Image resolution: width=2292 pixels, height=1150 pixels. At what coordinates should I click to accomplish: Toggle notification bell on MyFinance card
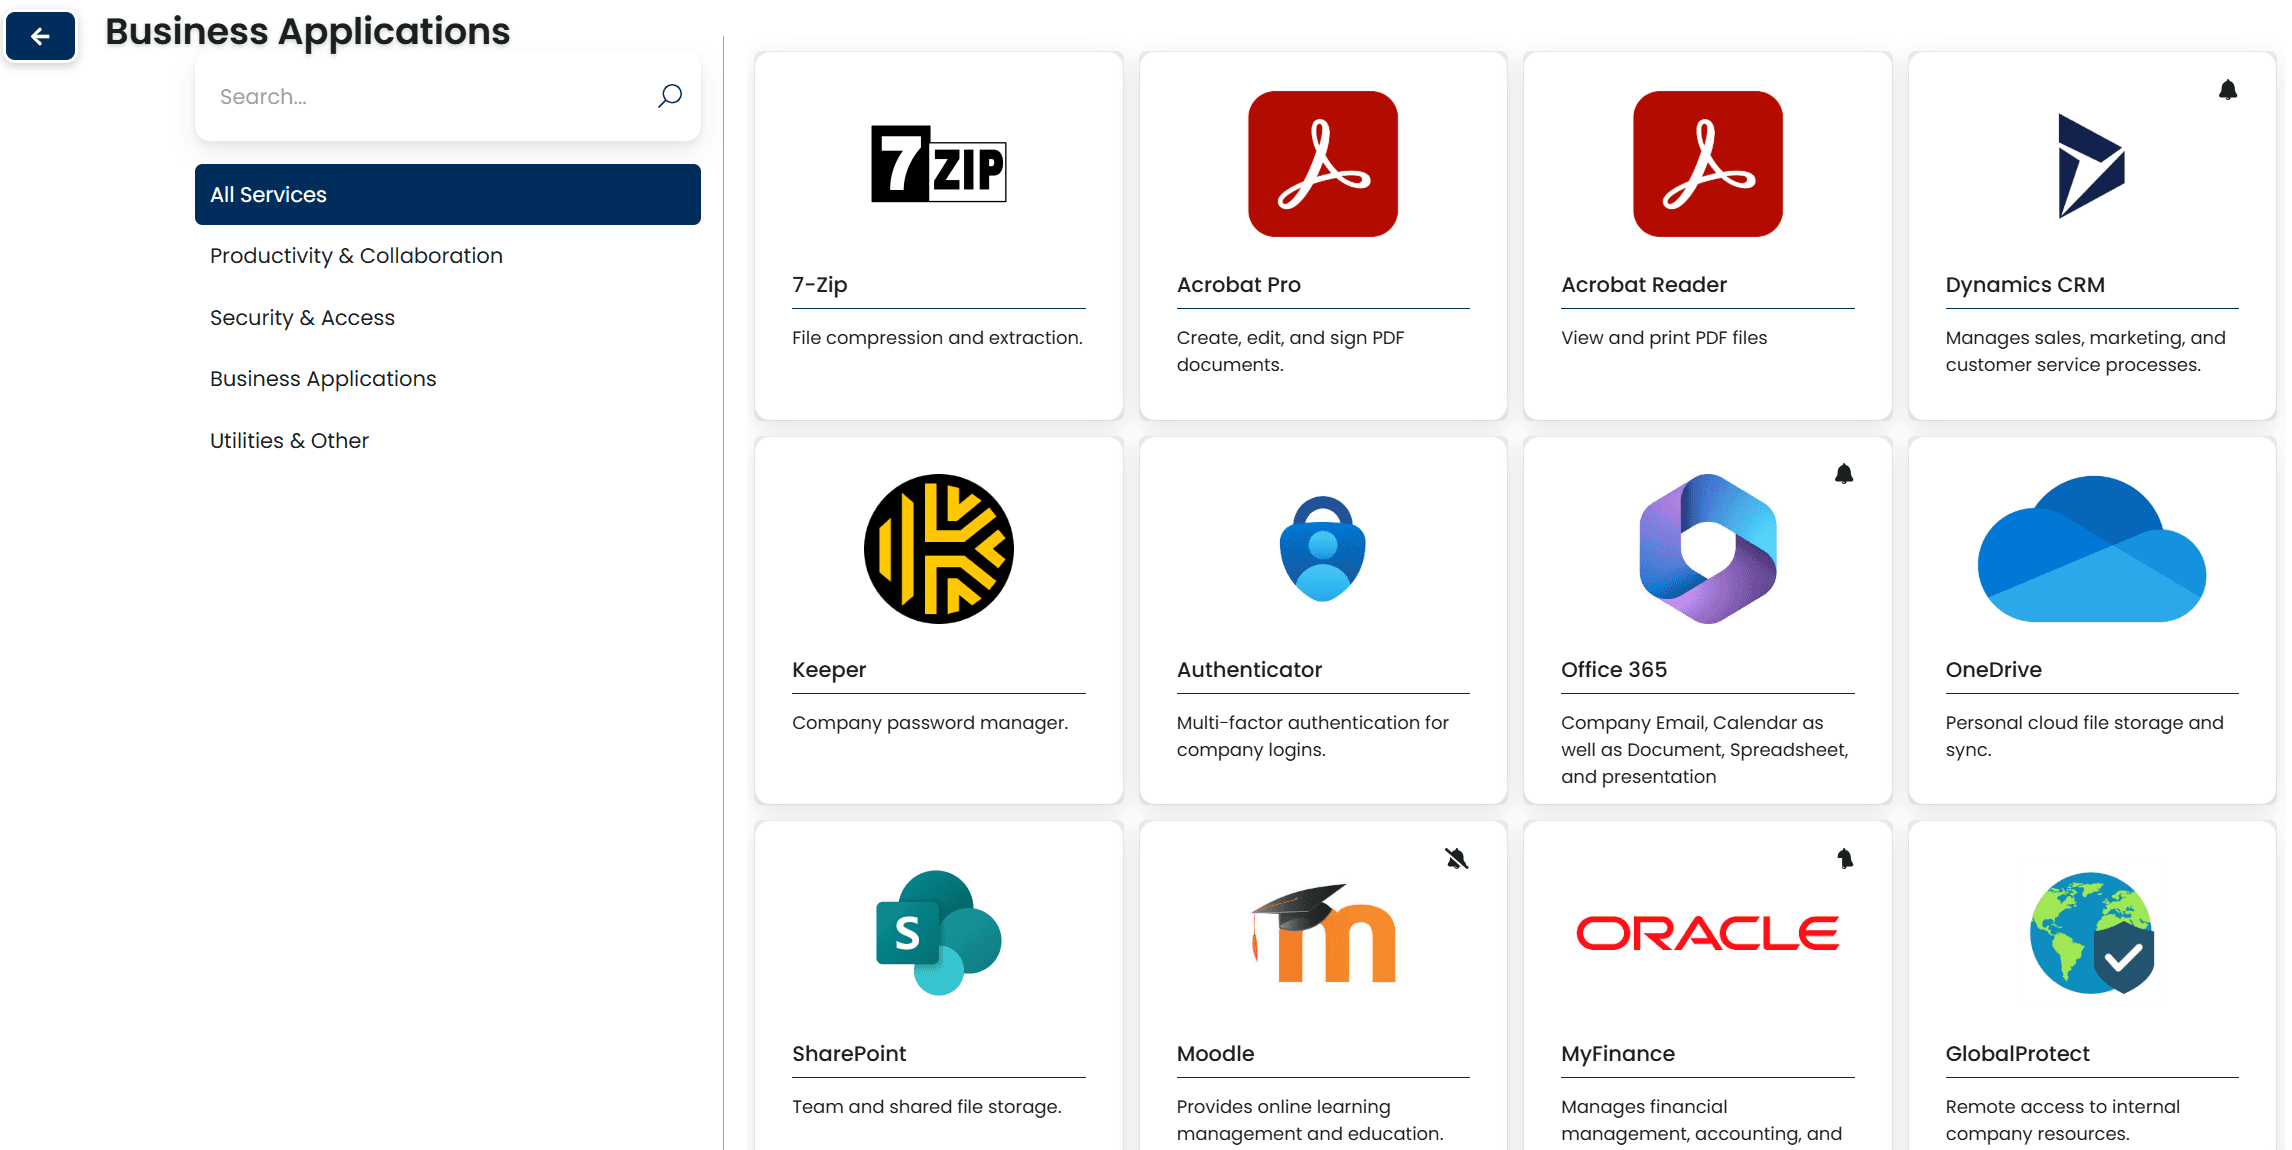pos(1844,858)
